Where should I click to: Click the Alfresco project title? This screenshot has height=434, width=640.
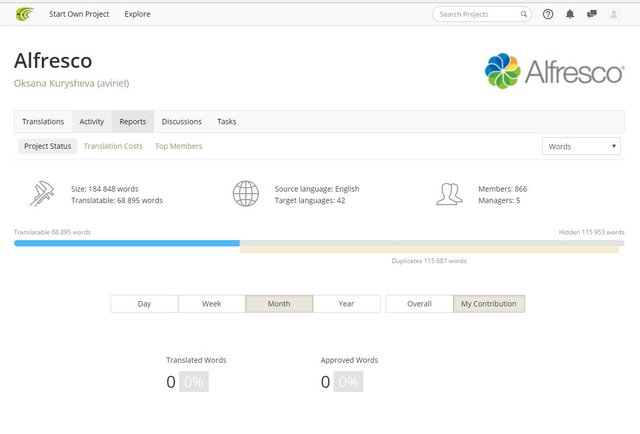point(53,61)
